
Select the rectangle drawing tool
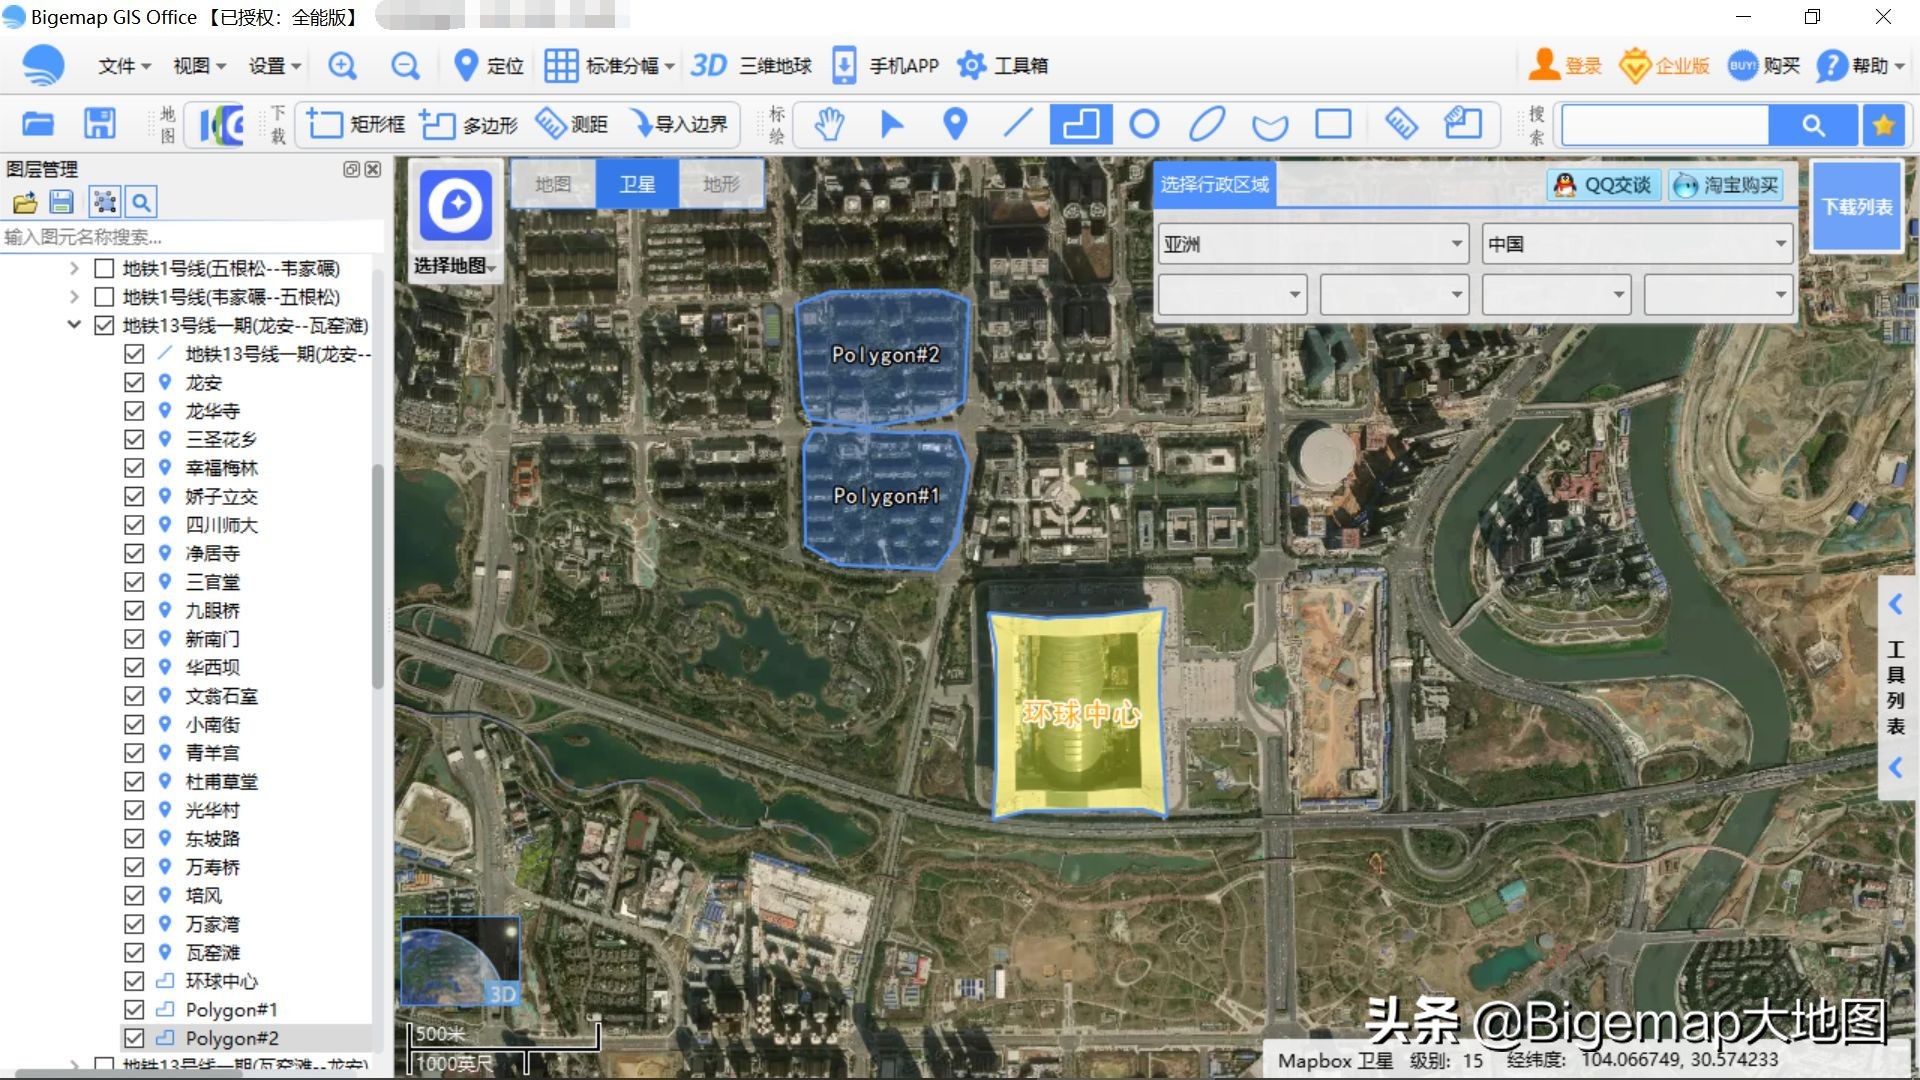click(1334, 124)
